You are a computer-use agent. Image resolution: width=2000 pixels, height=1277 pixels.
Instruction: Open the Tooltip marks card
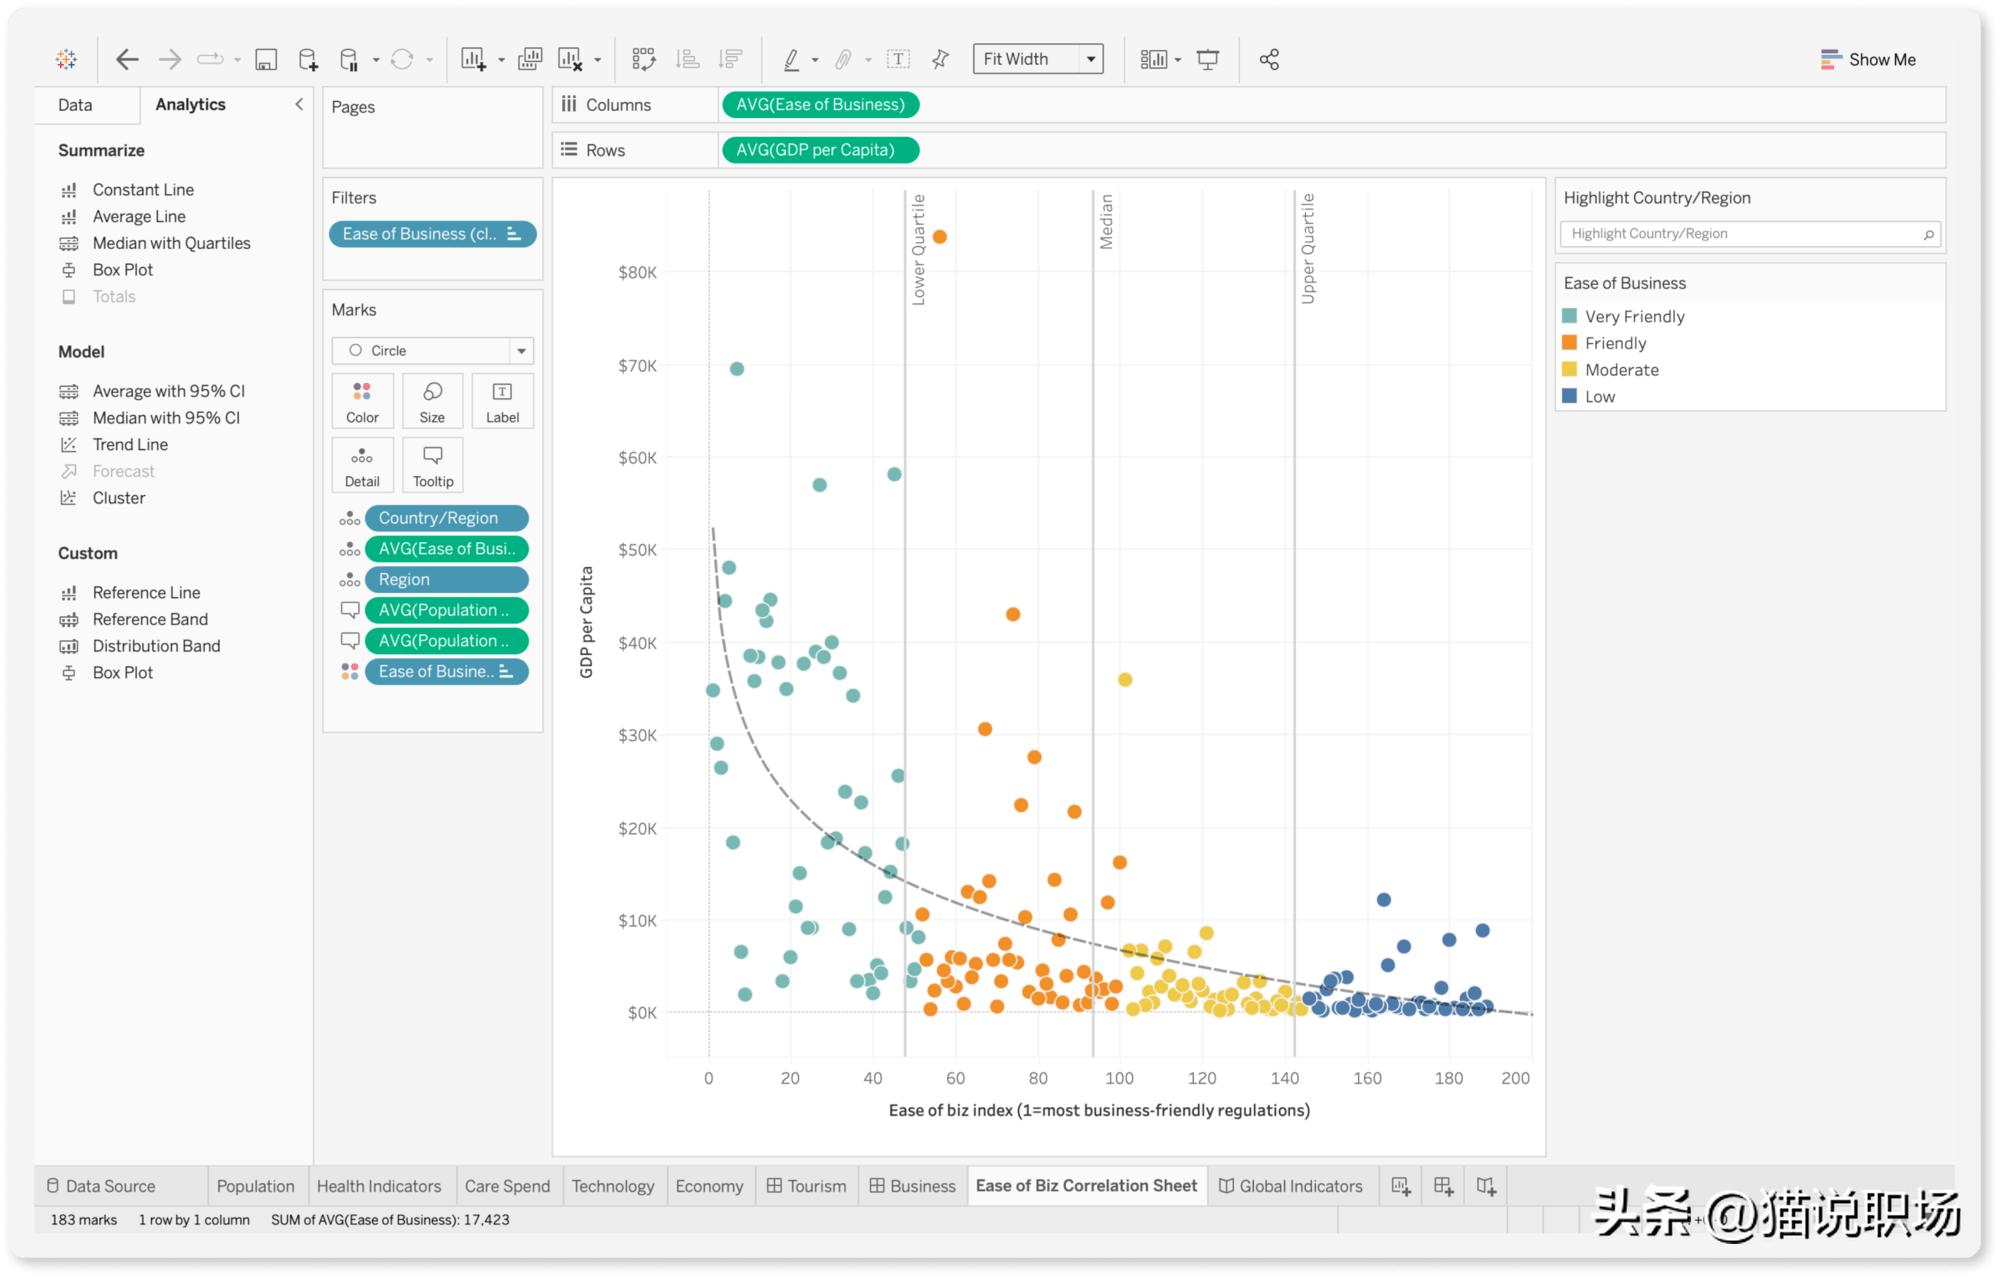(x=432, y=465)
